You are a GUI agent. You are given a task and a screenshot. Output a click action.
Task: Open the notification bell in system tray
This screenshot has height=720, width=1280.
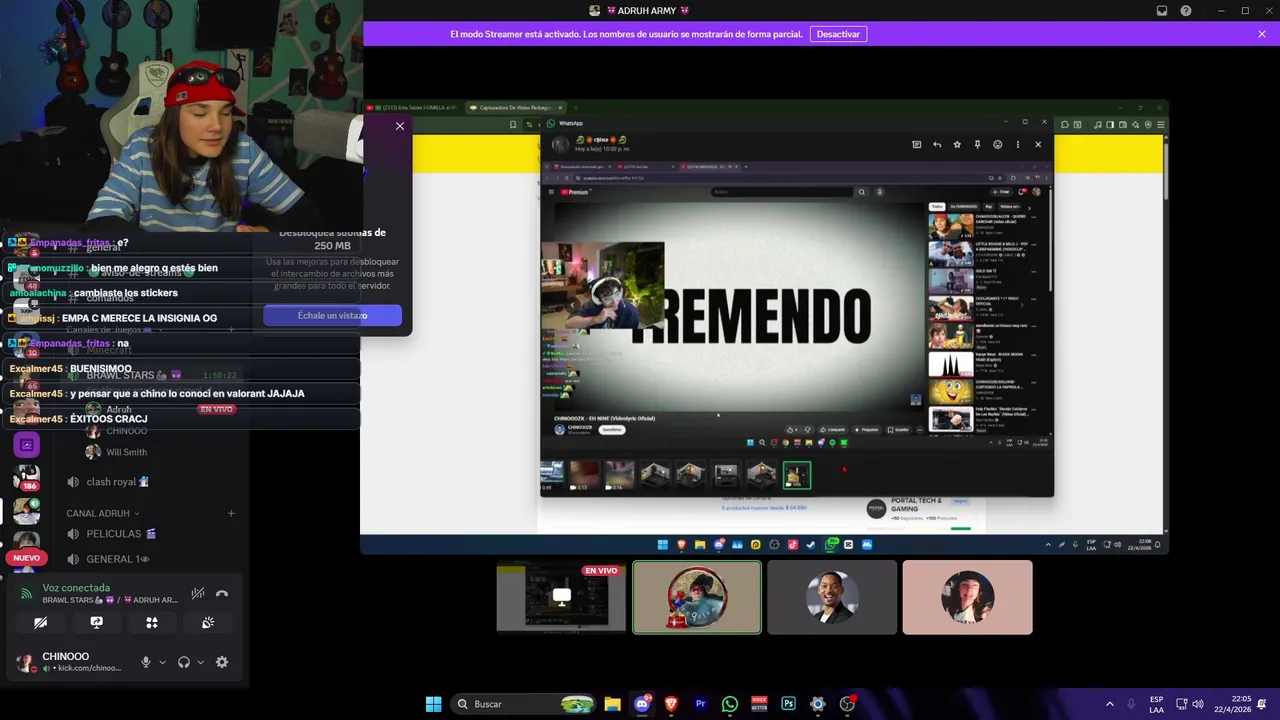(1262, 704)
